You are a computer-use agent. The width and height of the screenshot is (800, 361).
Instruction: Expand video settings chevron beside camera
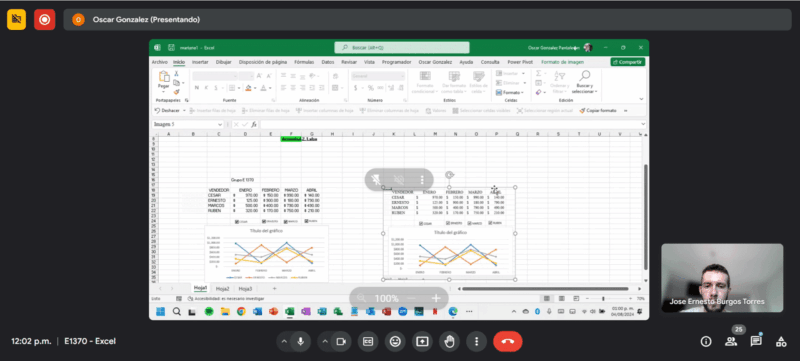325,342
